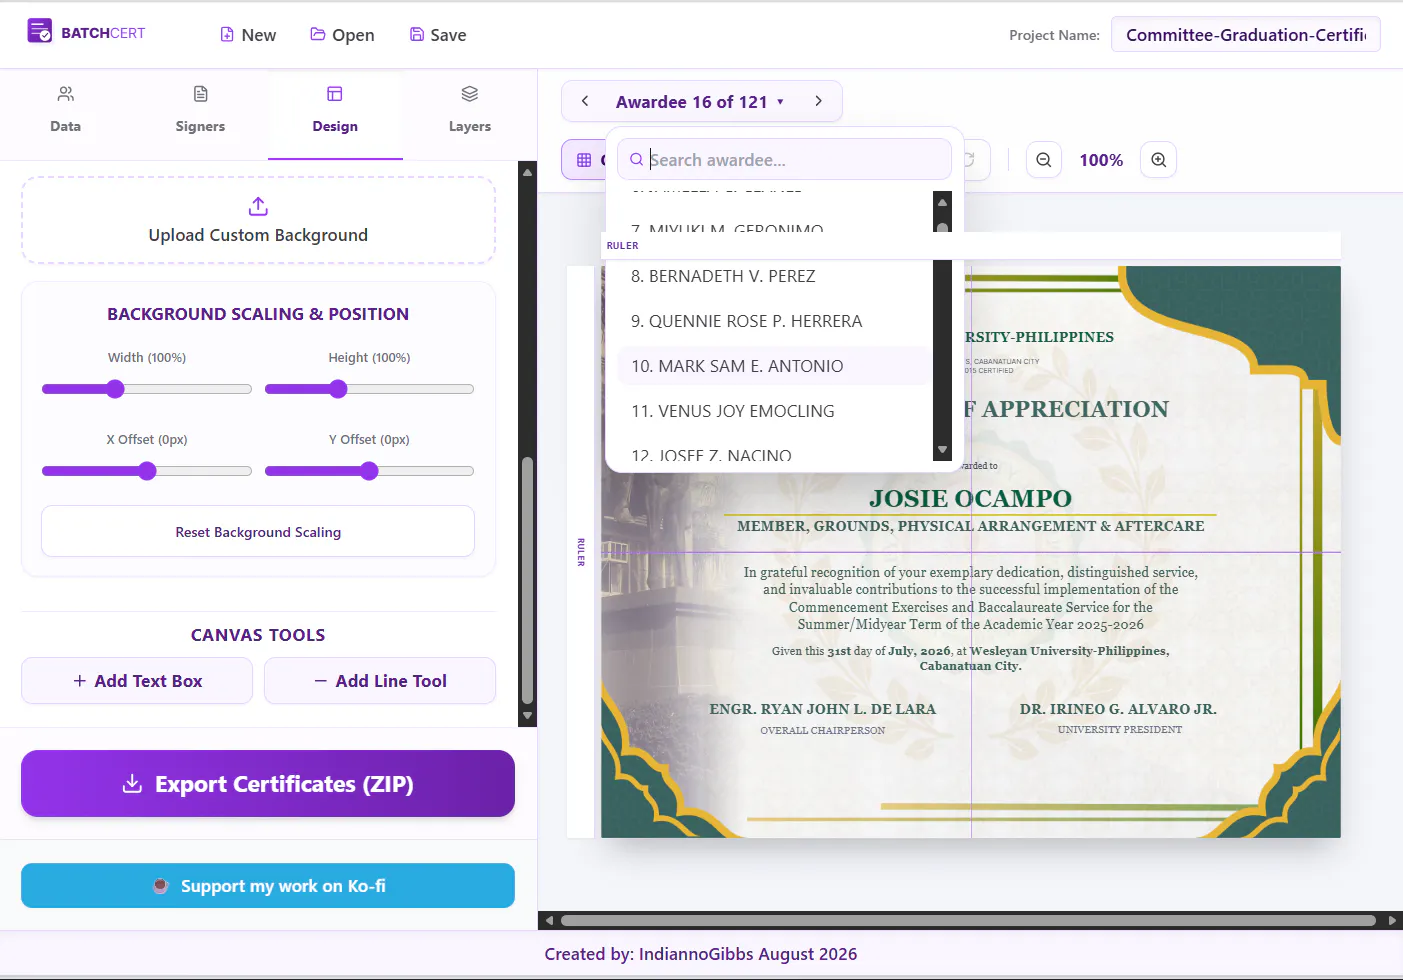The height and width of the screenshot is (980, 1403).
Task: Click the awardee list scroll-up arrow
Action: (942, 202)
